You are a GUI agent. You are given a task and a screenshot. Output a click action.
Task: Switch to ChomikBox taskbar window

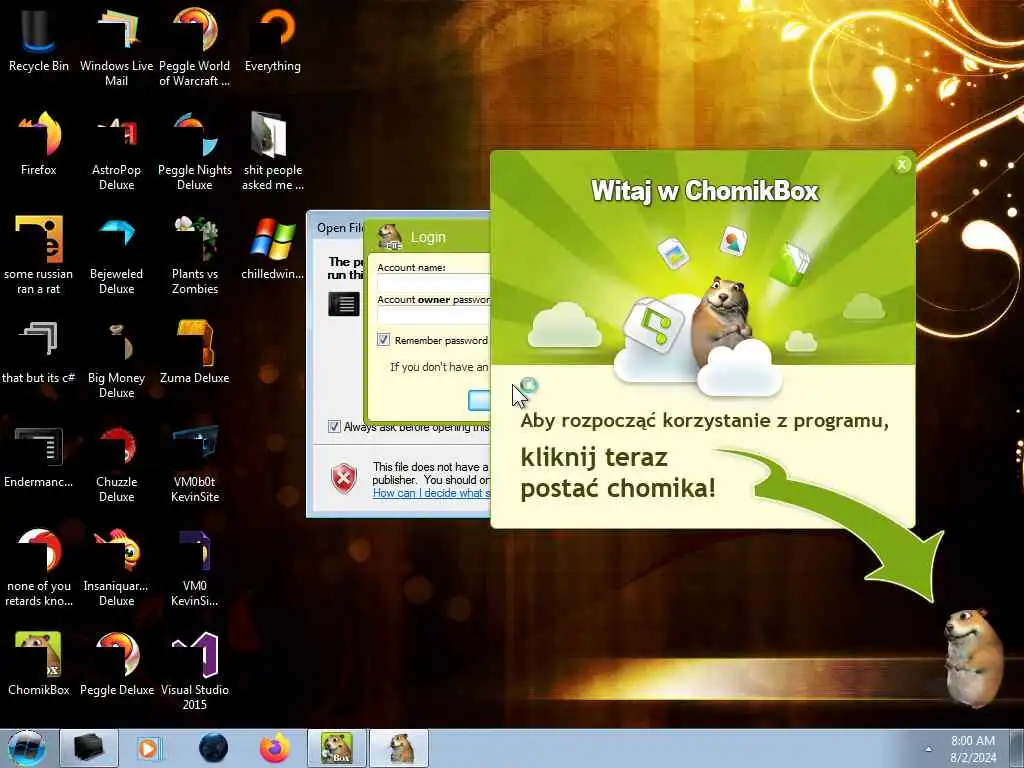(x=338, y=748)
